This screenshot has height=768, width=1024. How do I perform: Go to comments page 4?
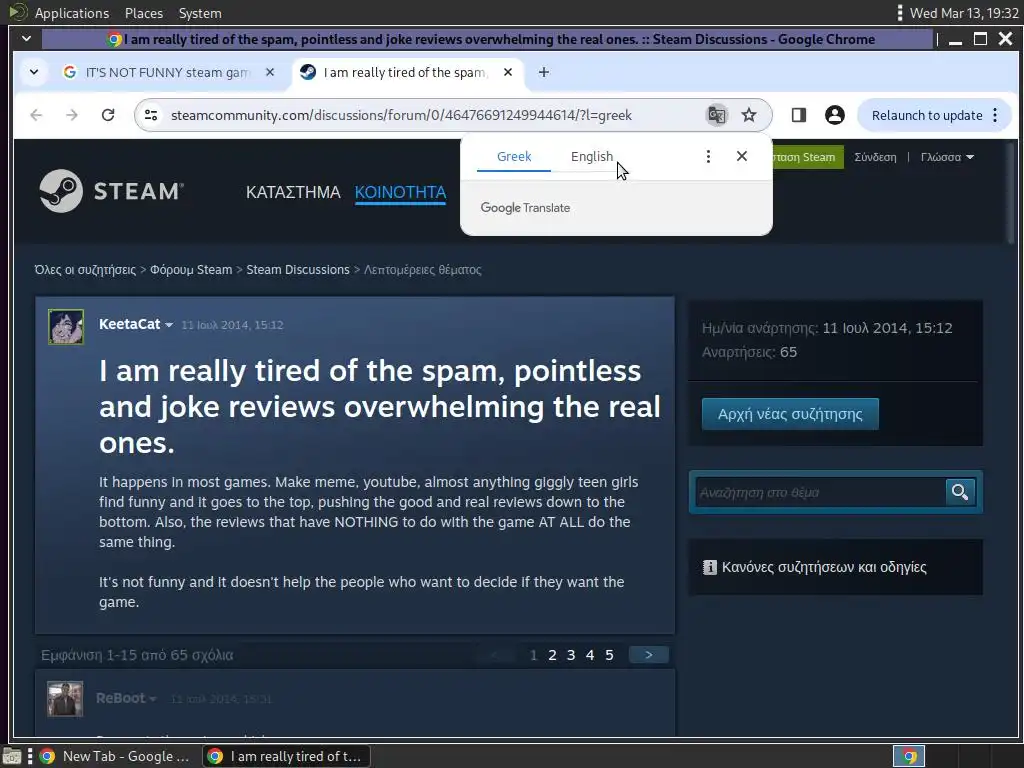tap(590, 655)
